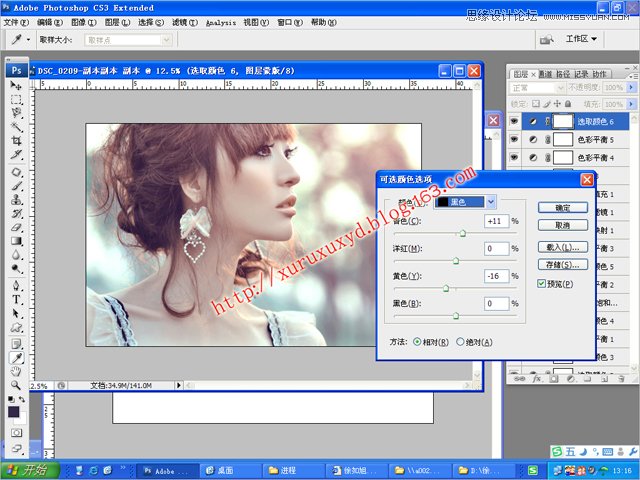Select the Brush tool

click(16, 186)
